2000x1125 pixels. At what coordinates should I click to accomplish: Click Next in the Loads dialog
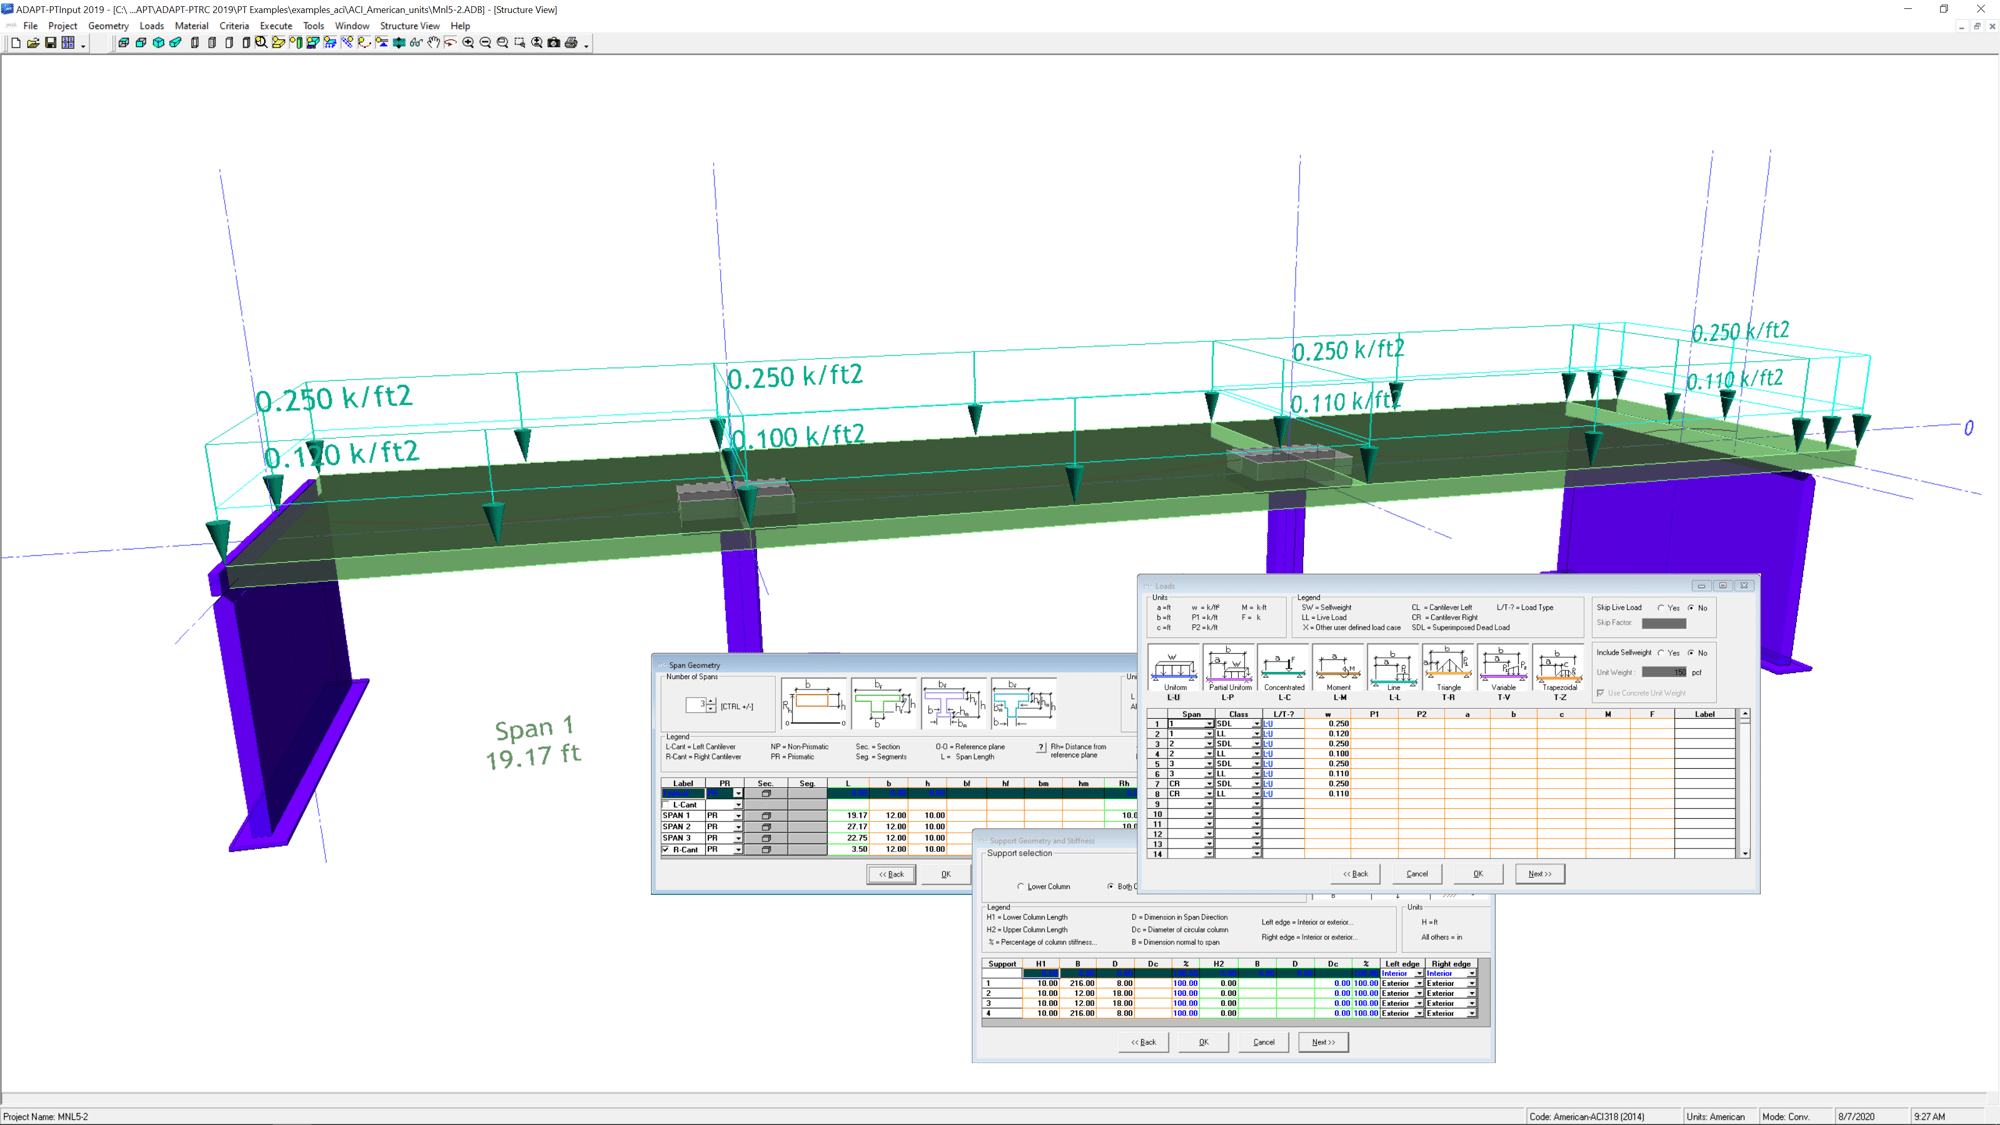[1540, 873]
